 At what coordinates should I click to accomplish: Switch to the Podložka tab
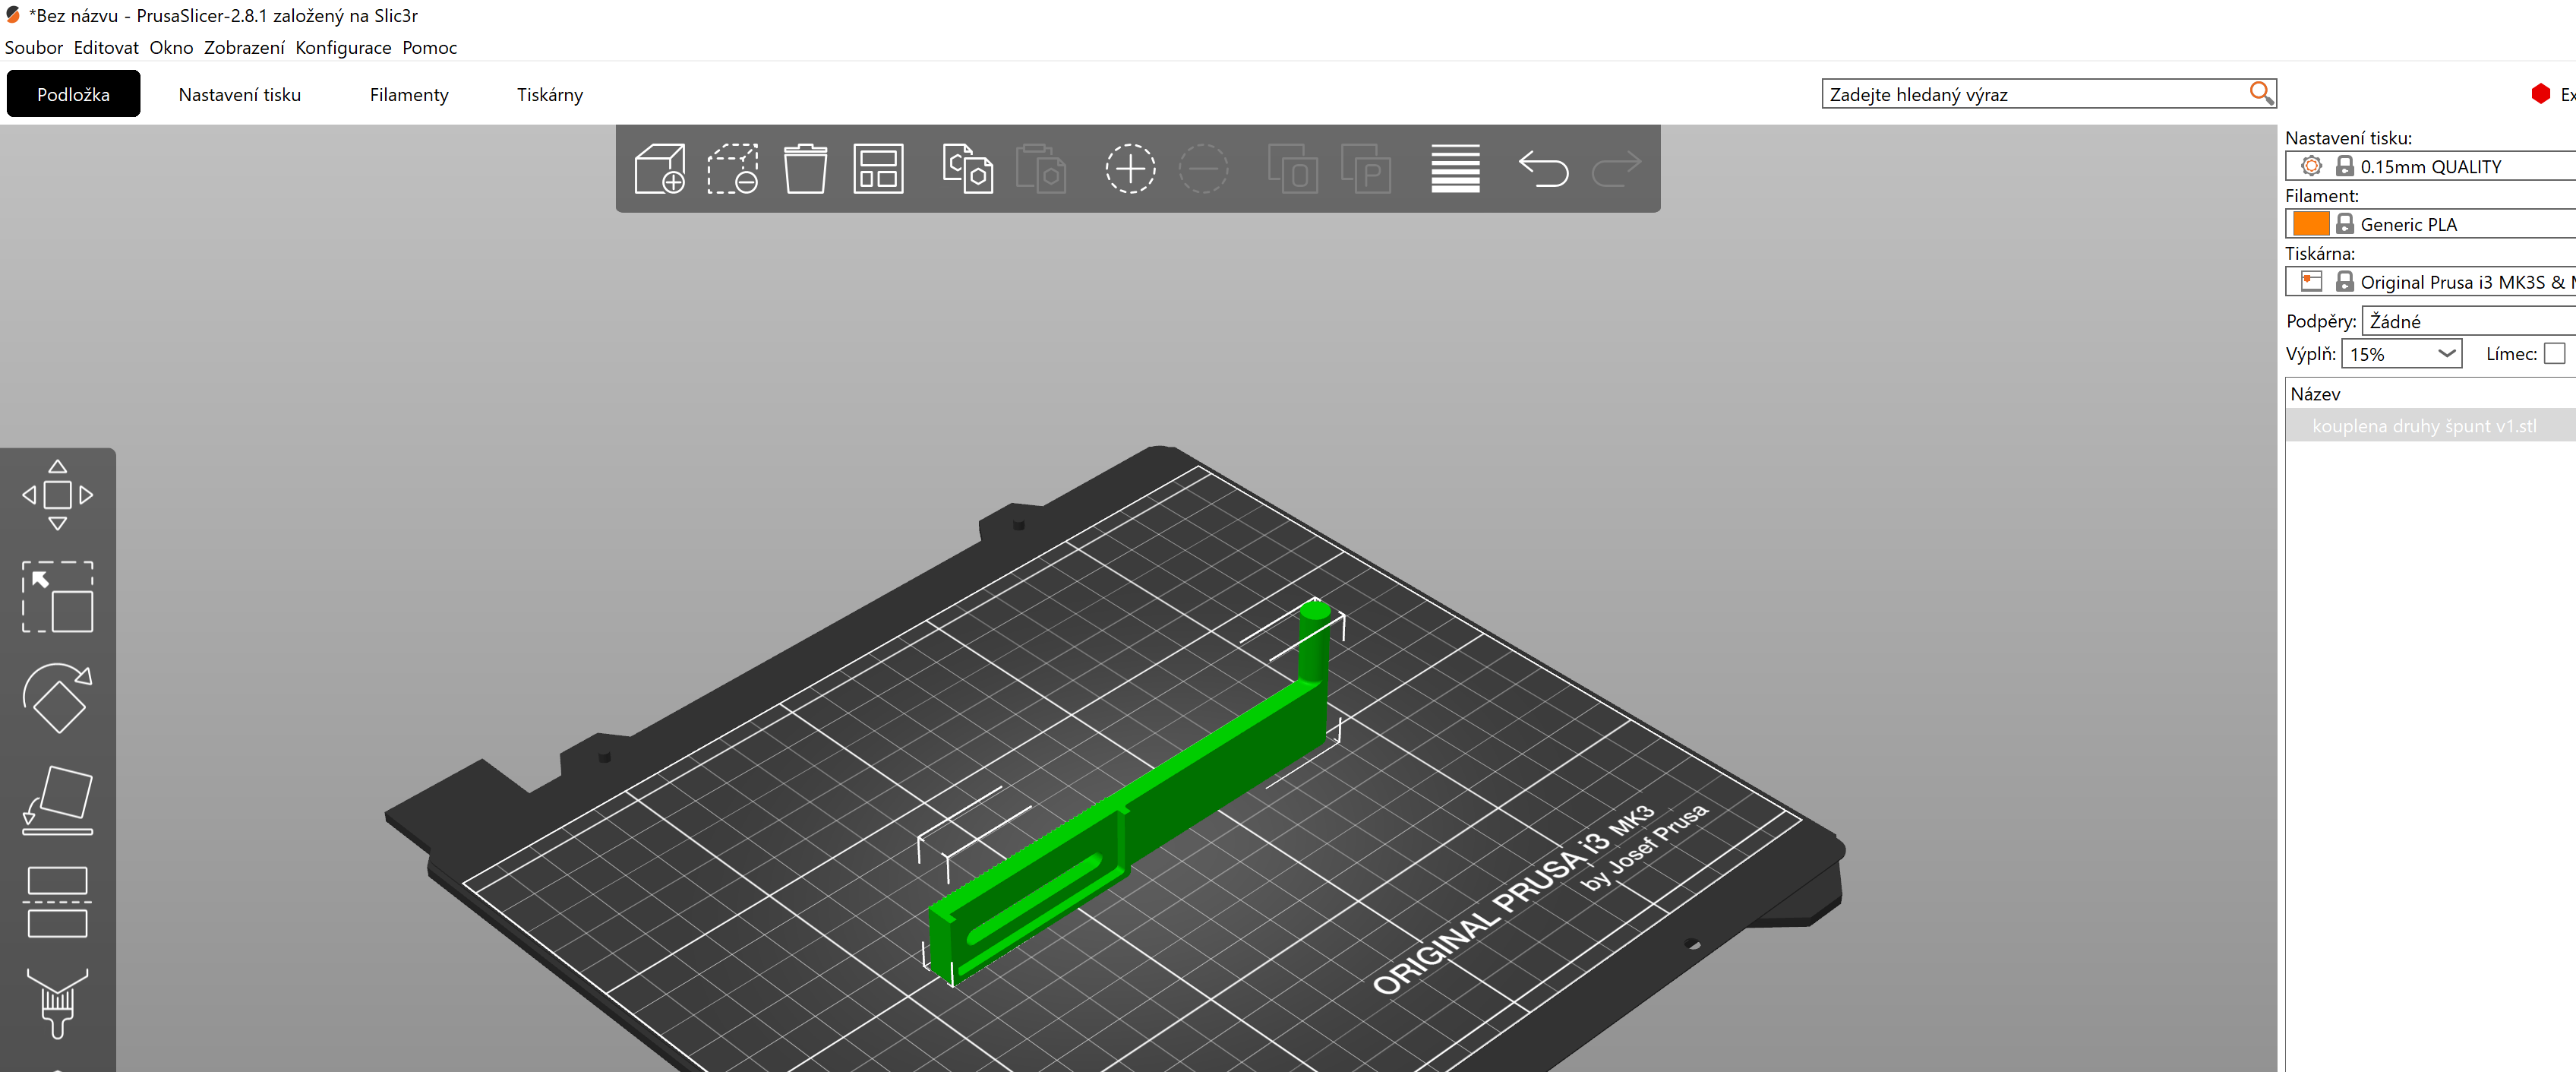point(73,94)
